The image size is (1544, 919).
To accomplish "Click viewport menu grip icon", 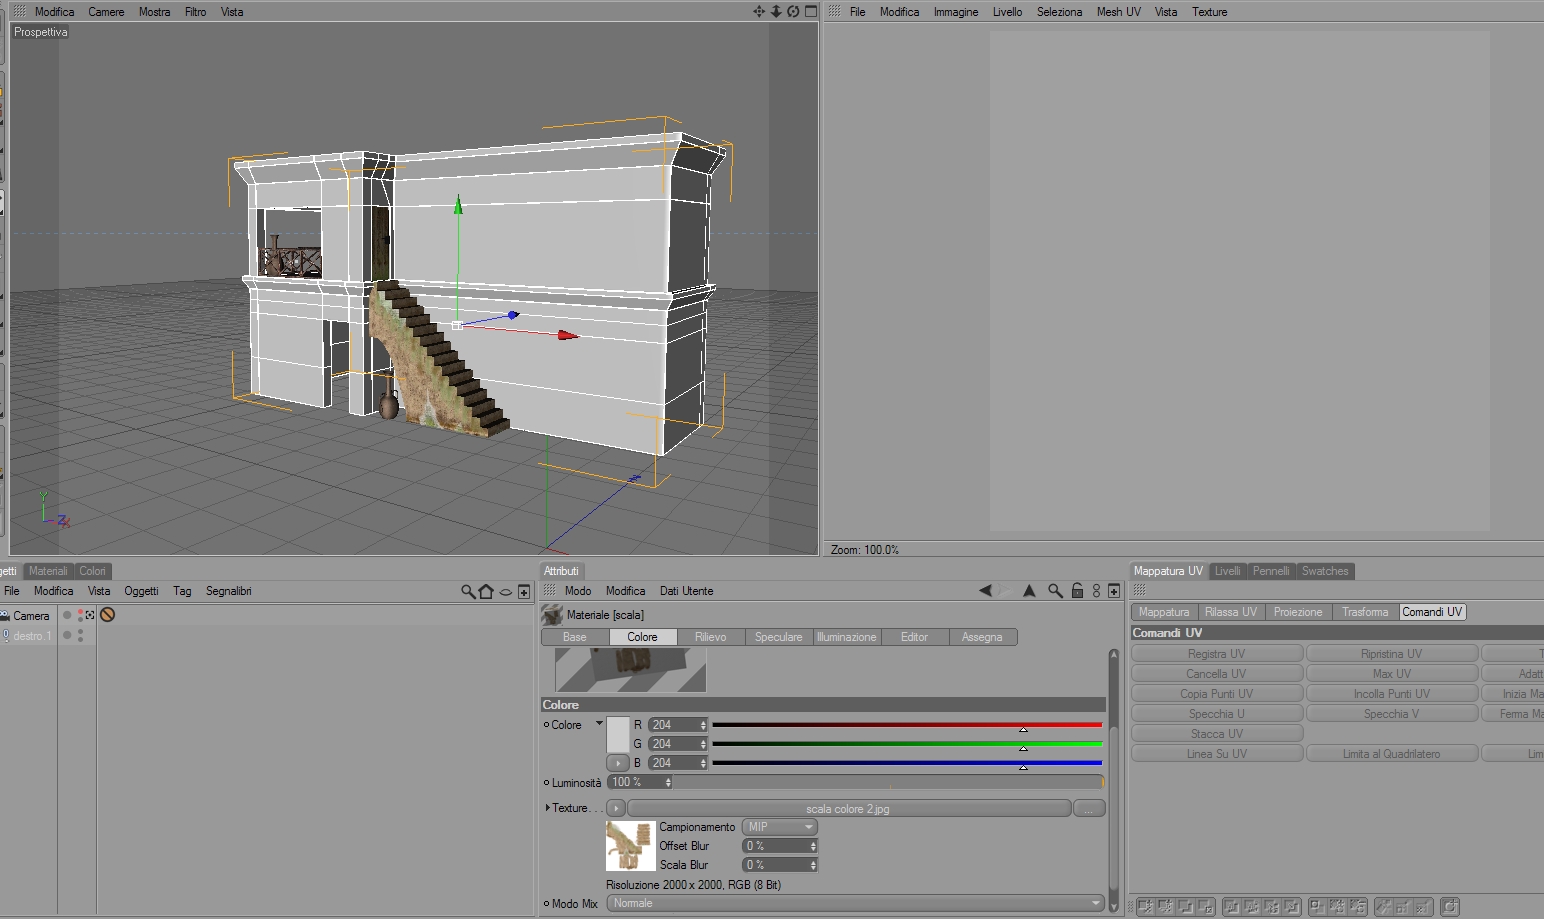I will coord(19,11).
